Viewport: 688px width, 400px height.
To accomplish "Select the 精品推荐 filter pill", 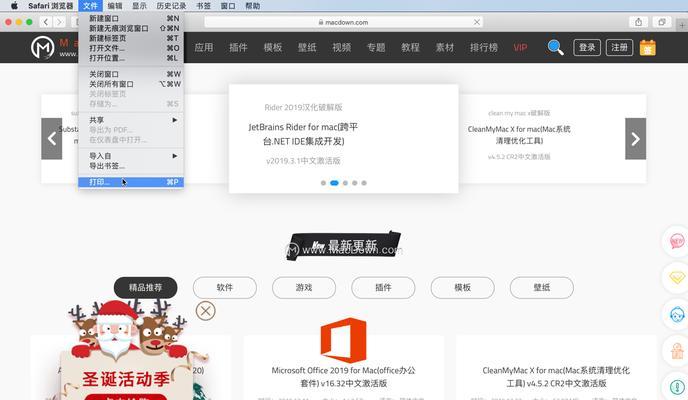I will click(146, 288).
